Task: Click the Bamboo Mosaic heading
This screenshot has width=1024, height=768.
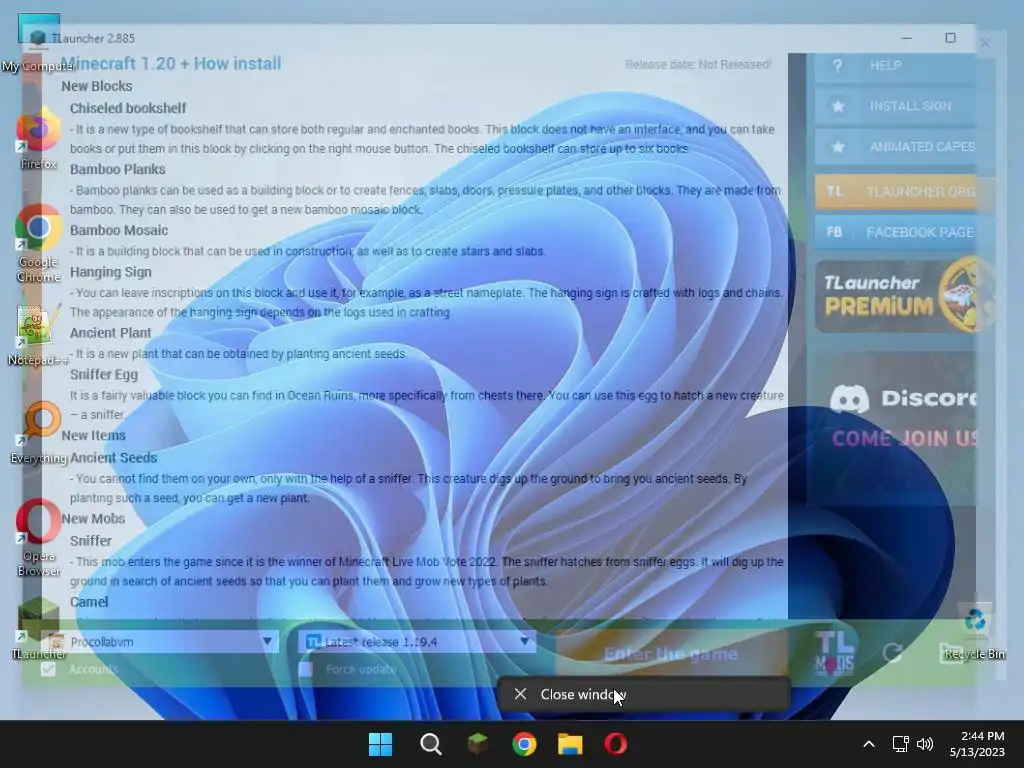Action: pos(119,230)
